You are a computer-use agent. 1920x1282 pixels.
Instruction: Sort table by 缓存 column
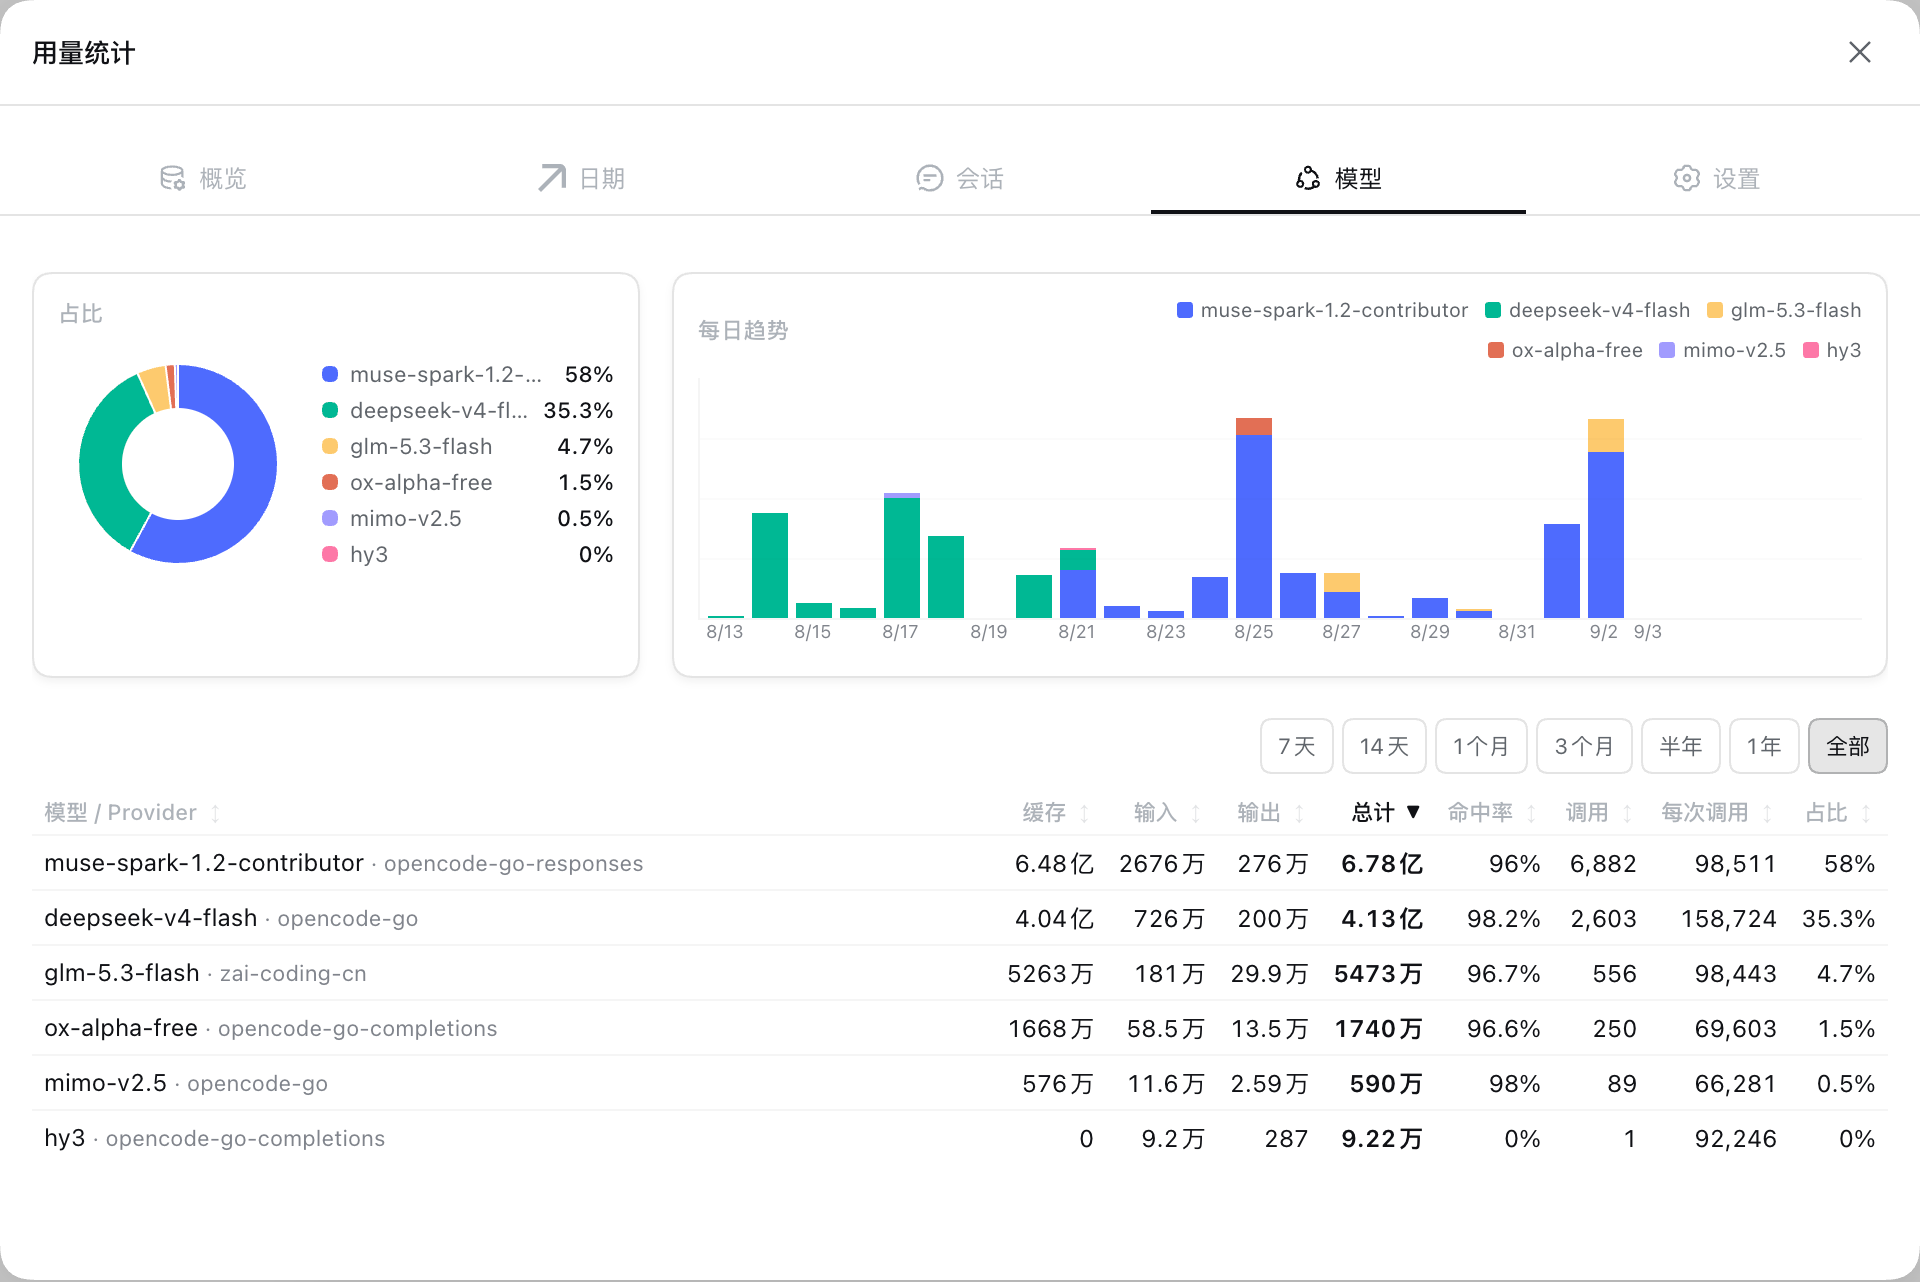click(1055, 812)
